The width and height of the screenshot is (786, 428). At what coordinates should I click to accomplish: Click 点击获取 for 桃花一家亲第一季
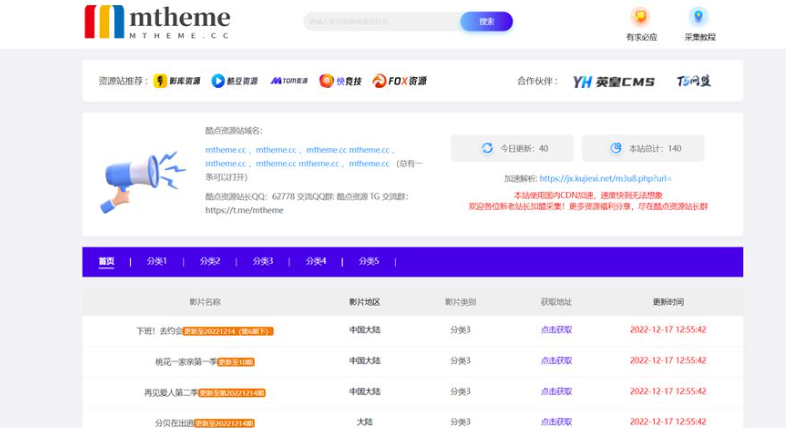(556, 360)
